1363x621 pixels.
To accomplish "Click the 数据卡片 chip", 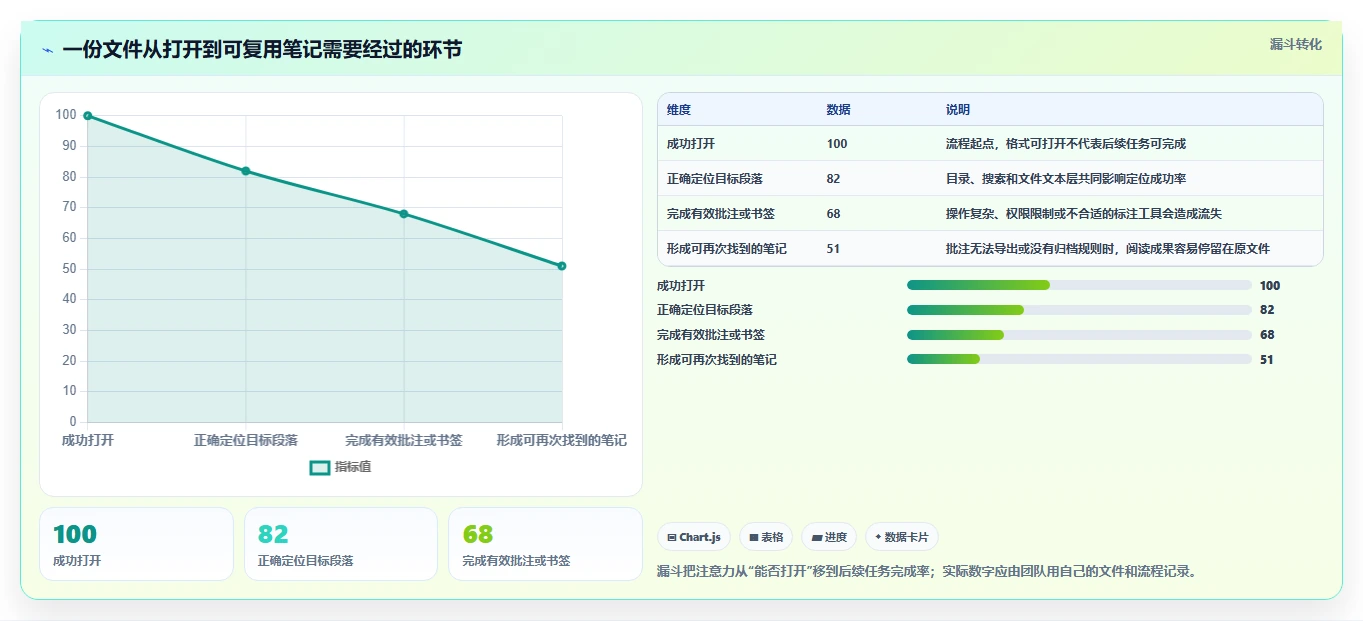I will 902,537.
